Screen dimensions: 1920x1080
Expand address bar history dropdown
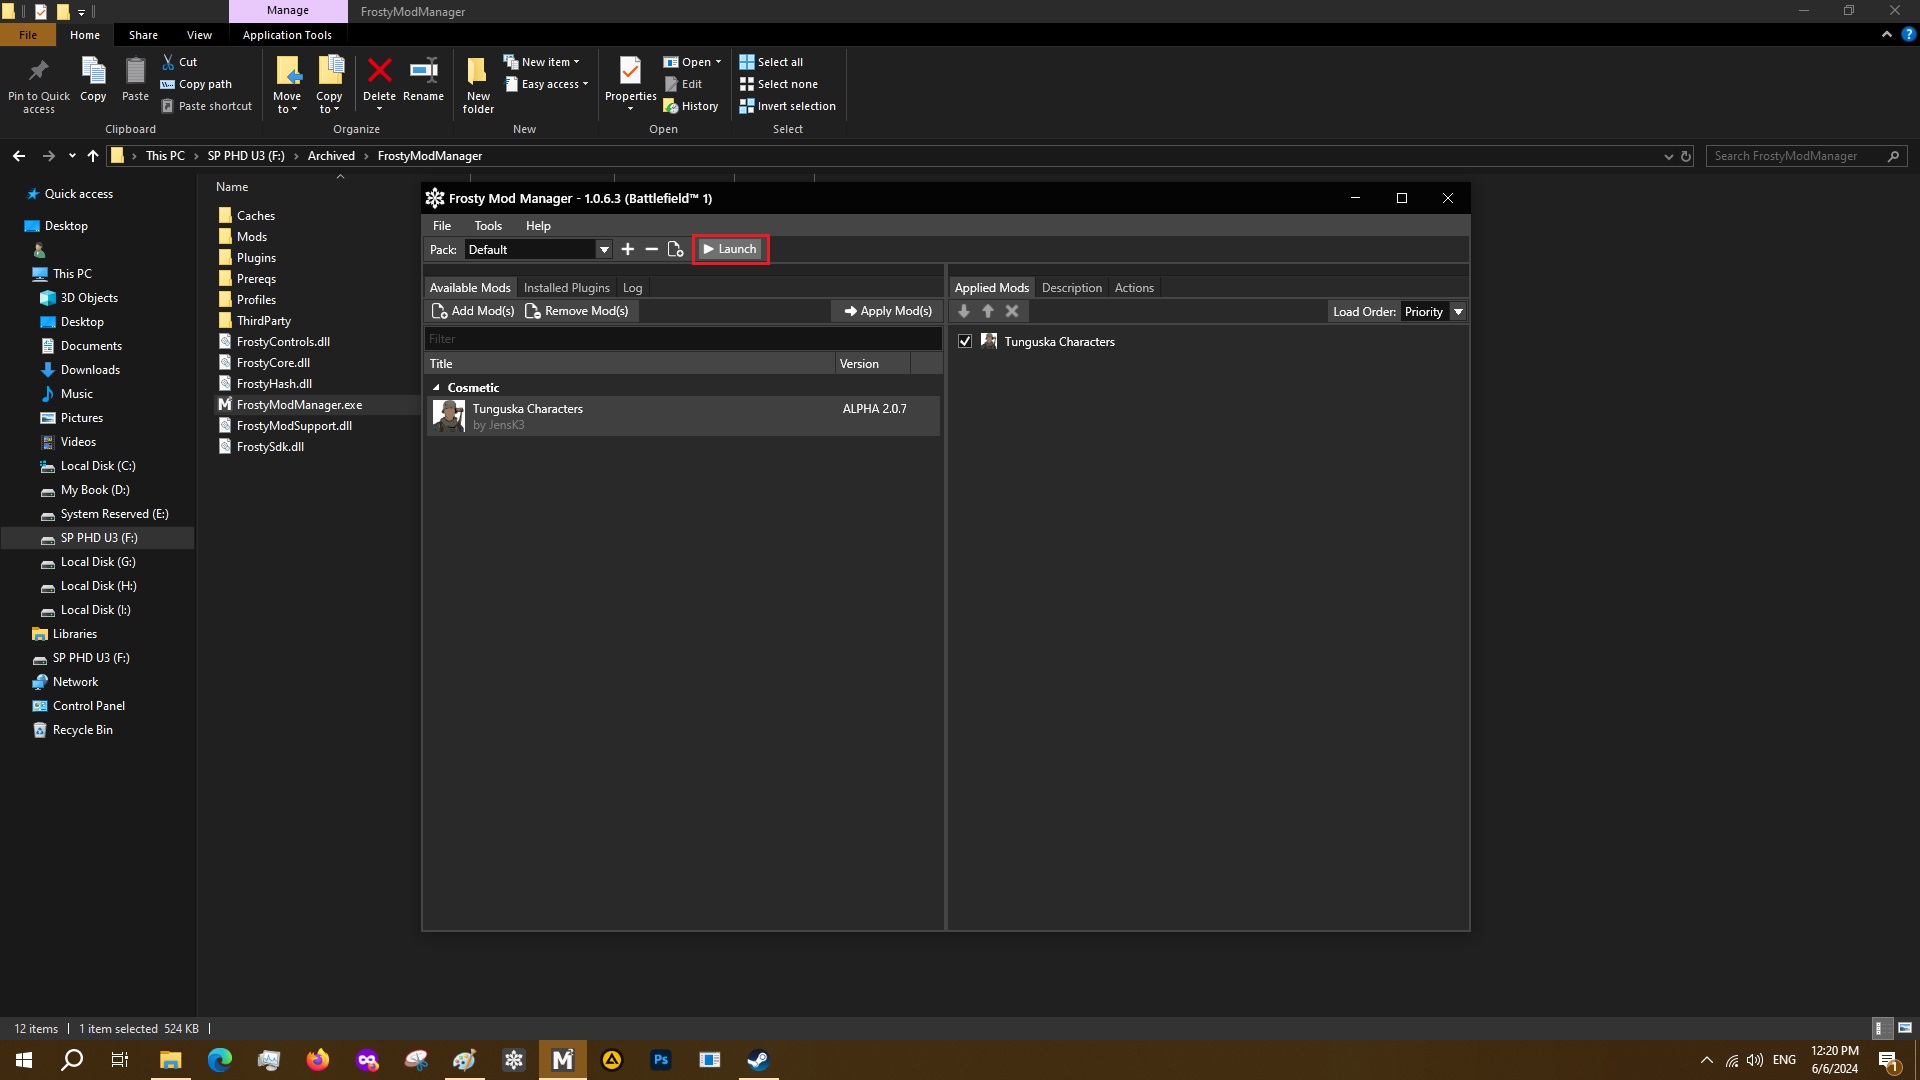[1668, 156]
